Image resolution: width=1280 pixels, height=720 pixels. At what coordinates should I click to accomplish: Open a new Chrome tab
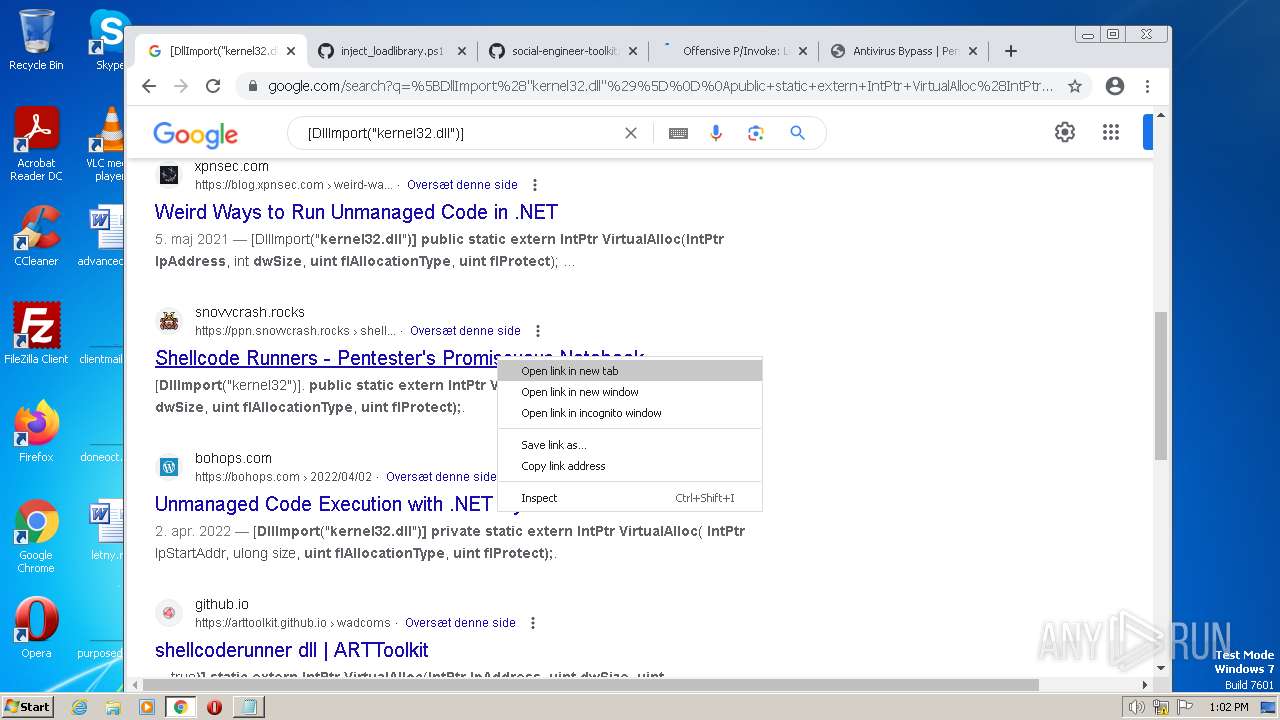point(1011,51)
